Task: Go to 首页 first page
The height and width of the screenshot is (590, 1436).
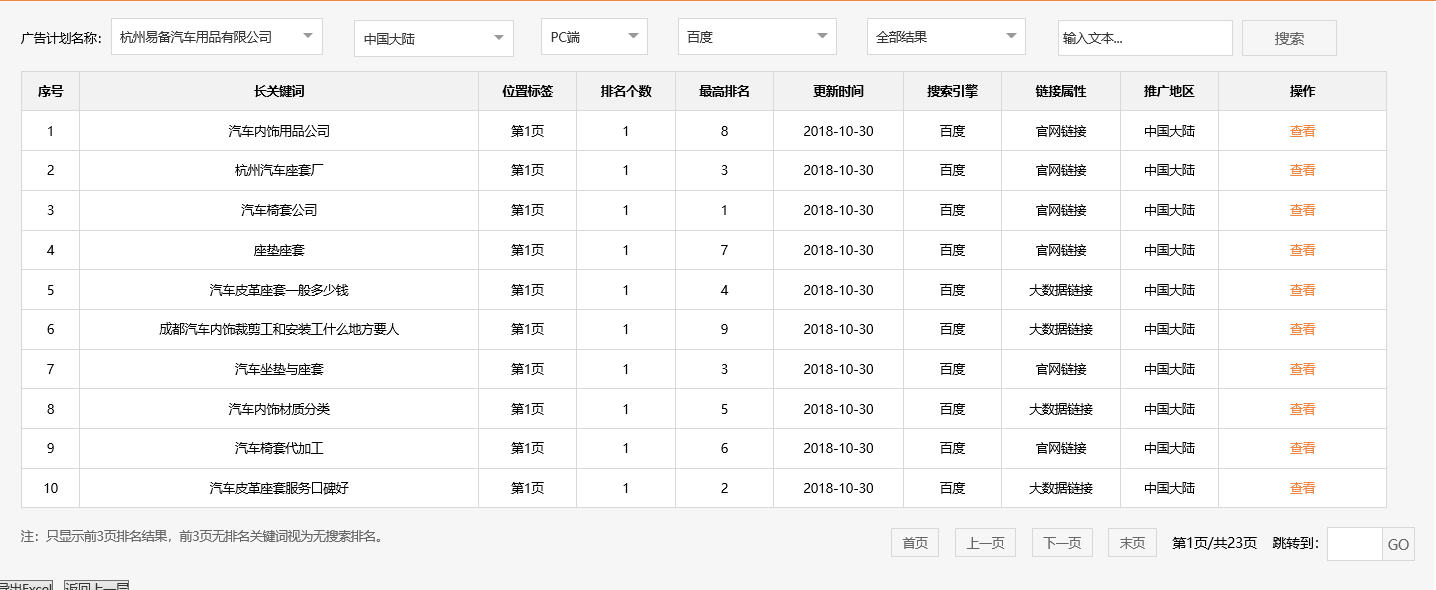Action: 914,542
